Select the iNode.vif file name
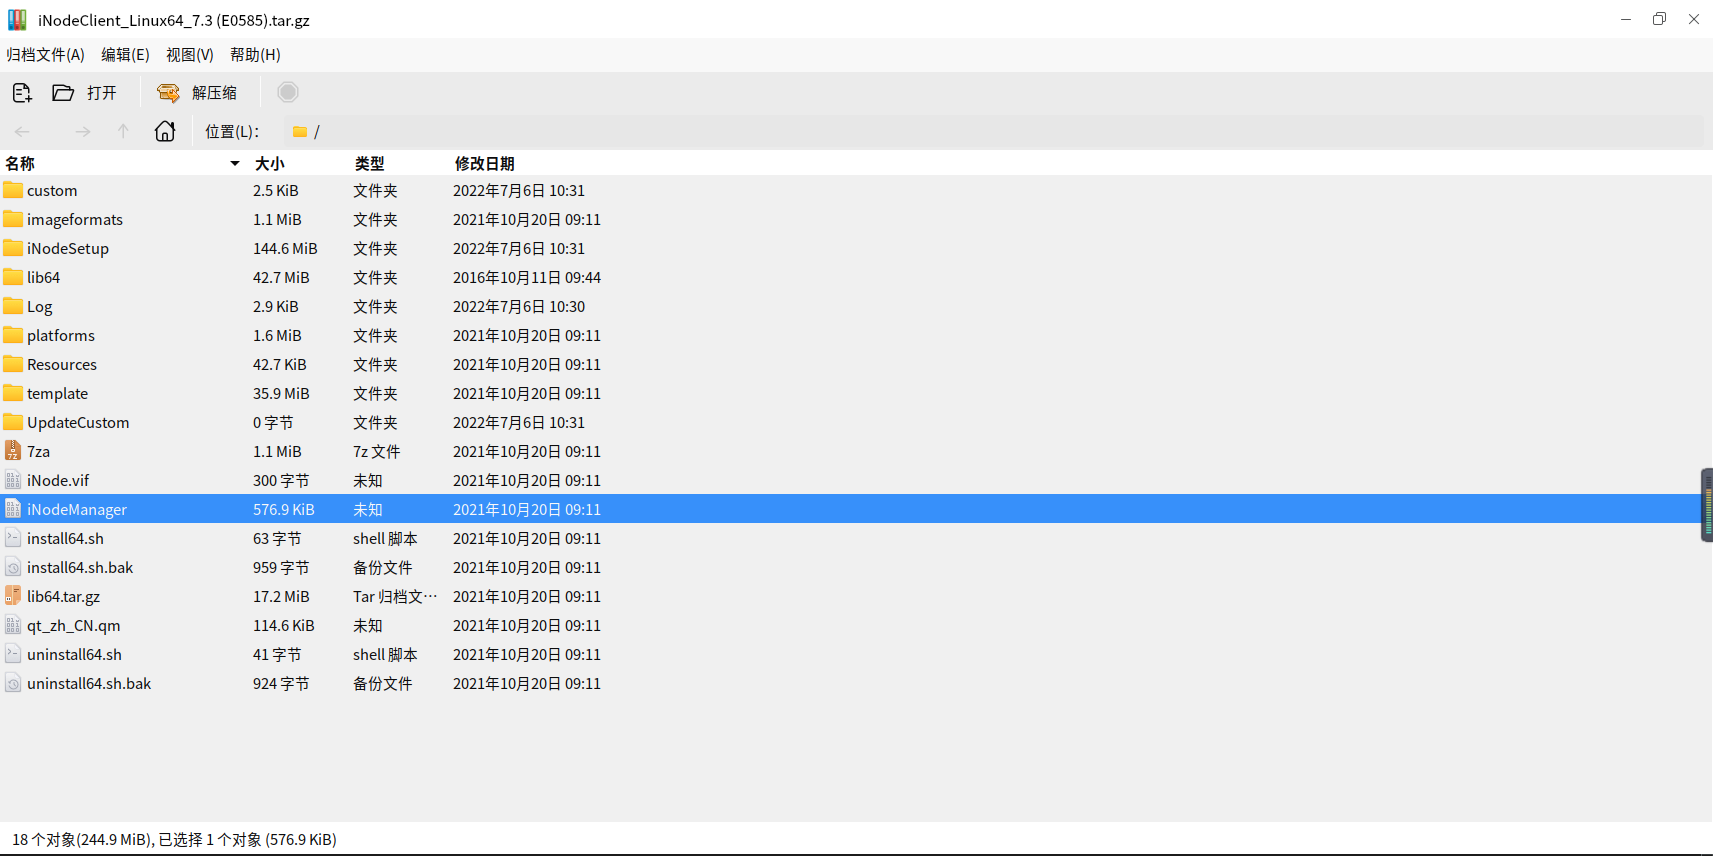This screenshot has width=1713, height=856. tap(58, 480)
